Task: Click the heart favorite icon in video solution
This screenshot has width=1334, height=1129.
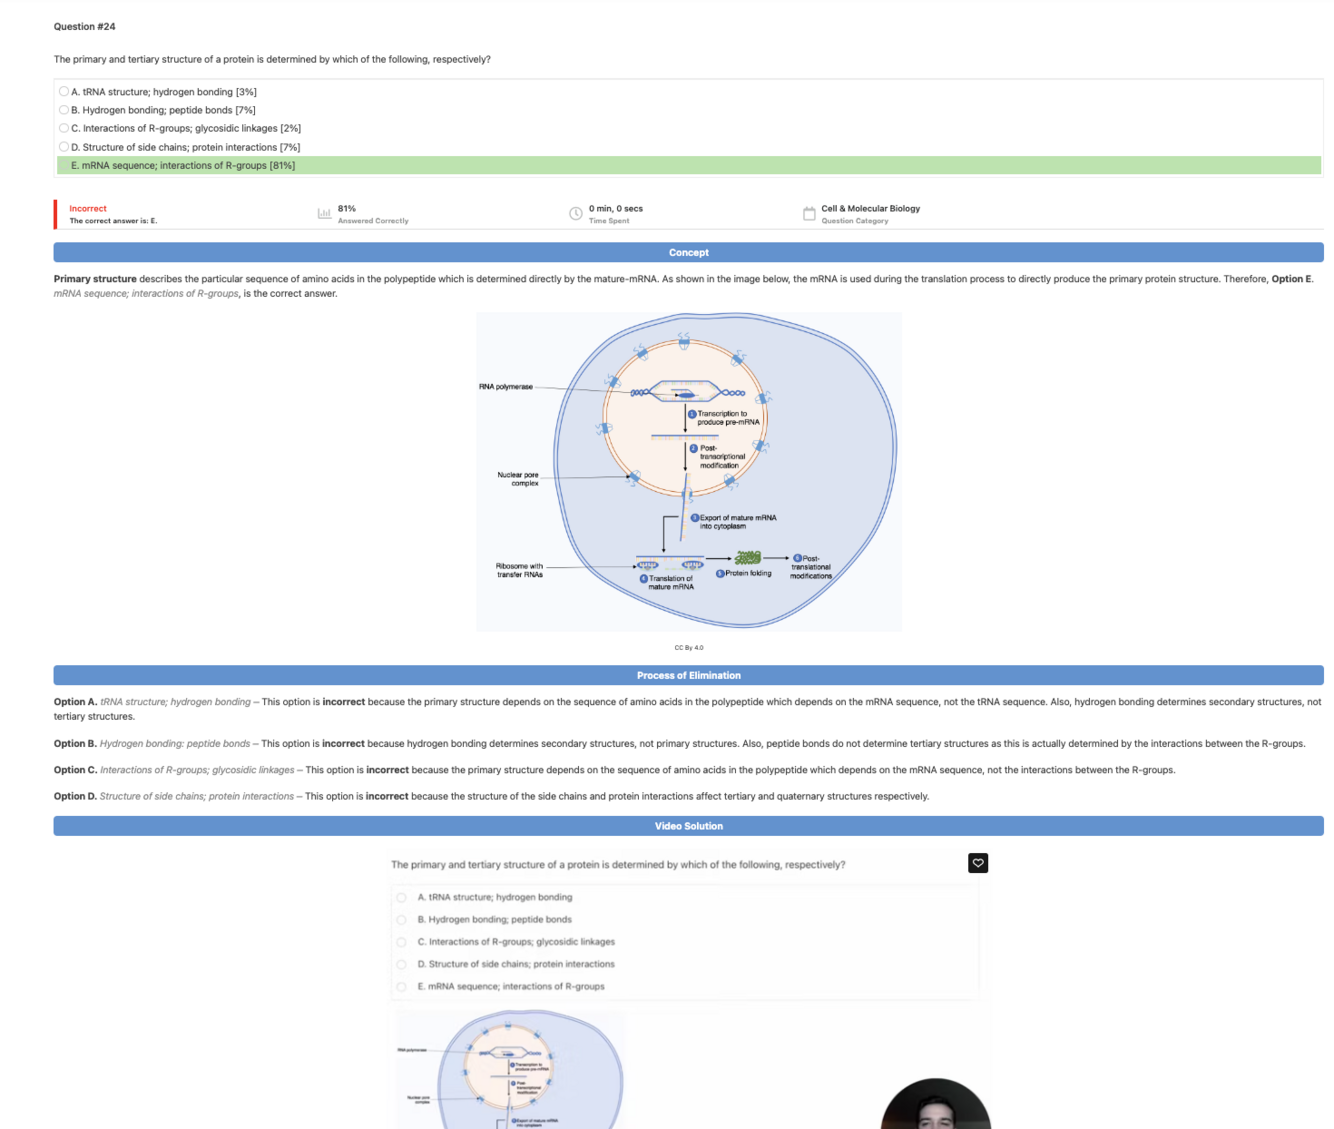Action: 978,863
